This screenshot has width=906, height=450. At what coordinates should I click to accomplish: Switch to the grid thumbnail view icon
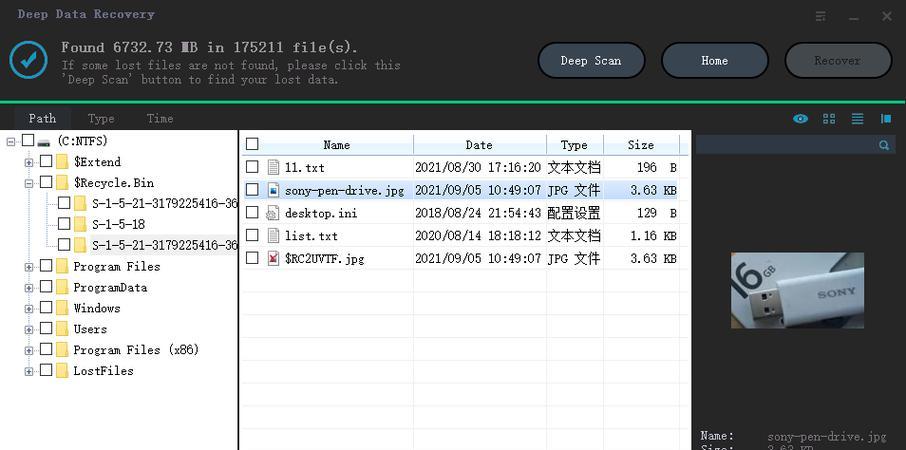click(x=829, y=118)
